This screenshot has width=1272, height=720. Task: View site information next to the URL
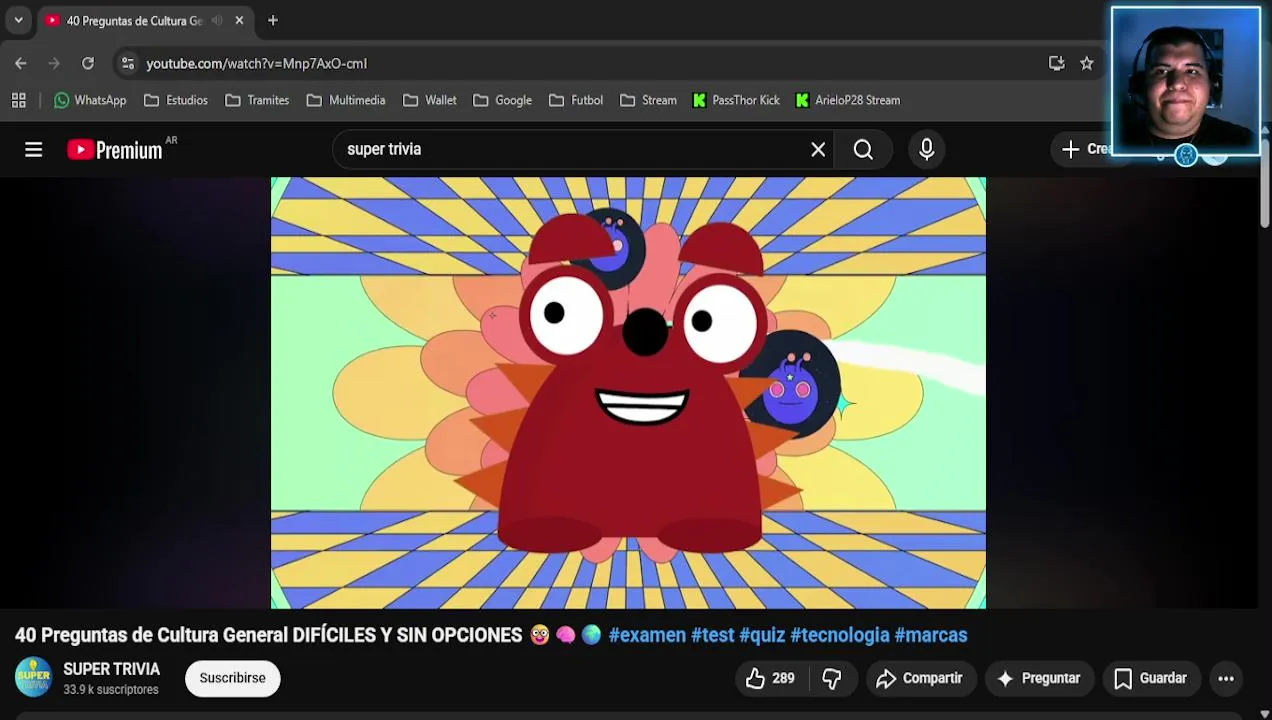point(127,63)
